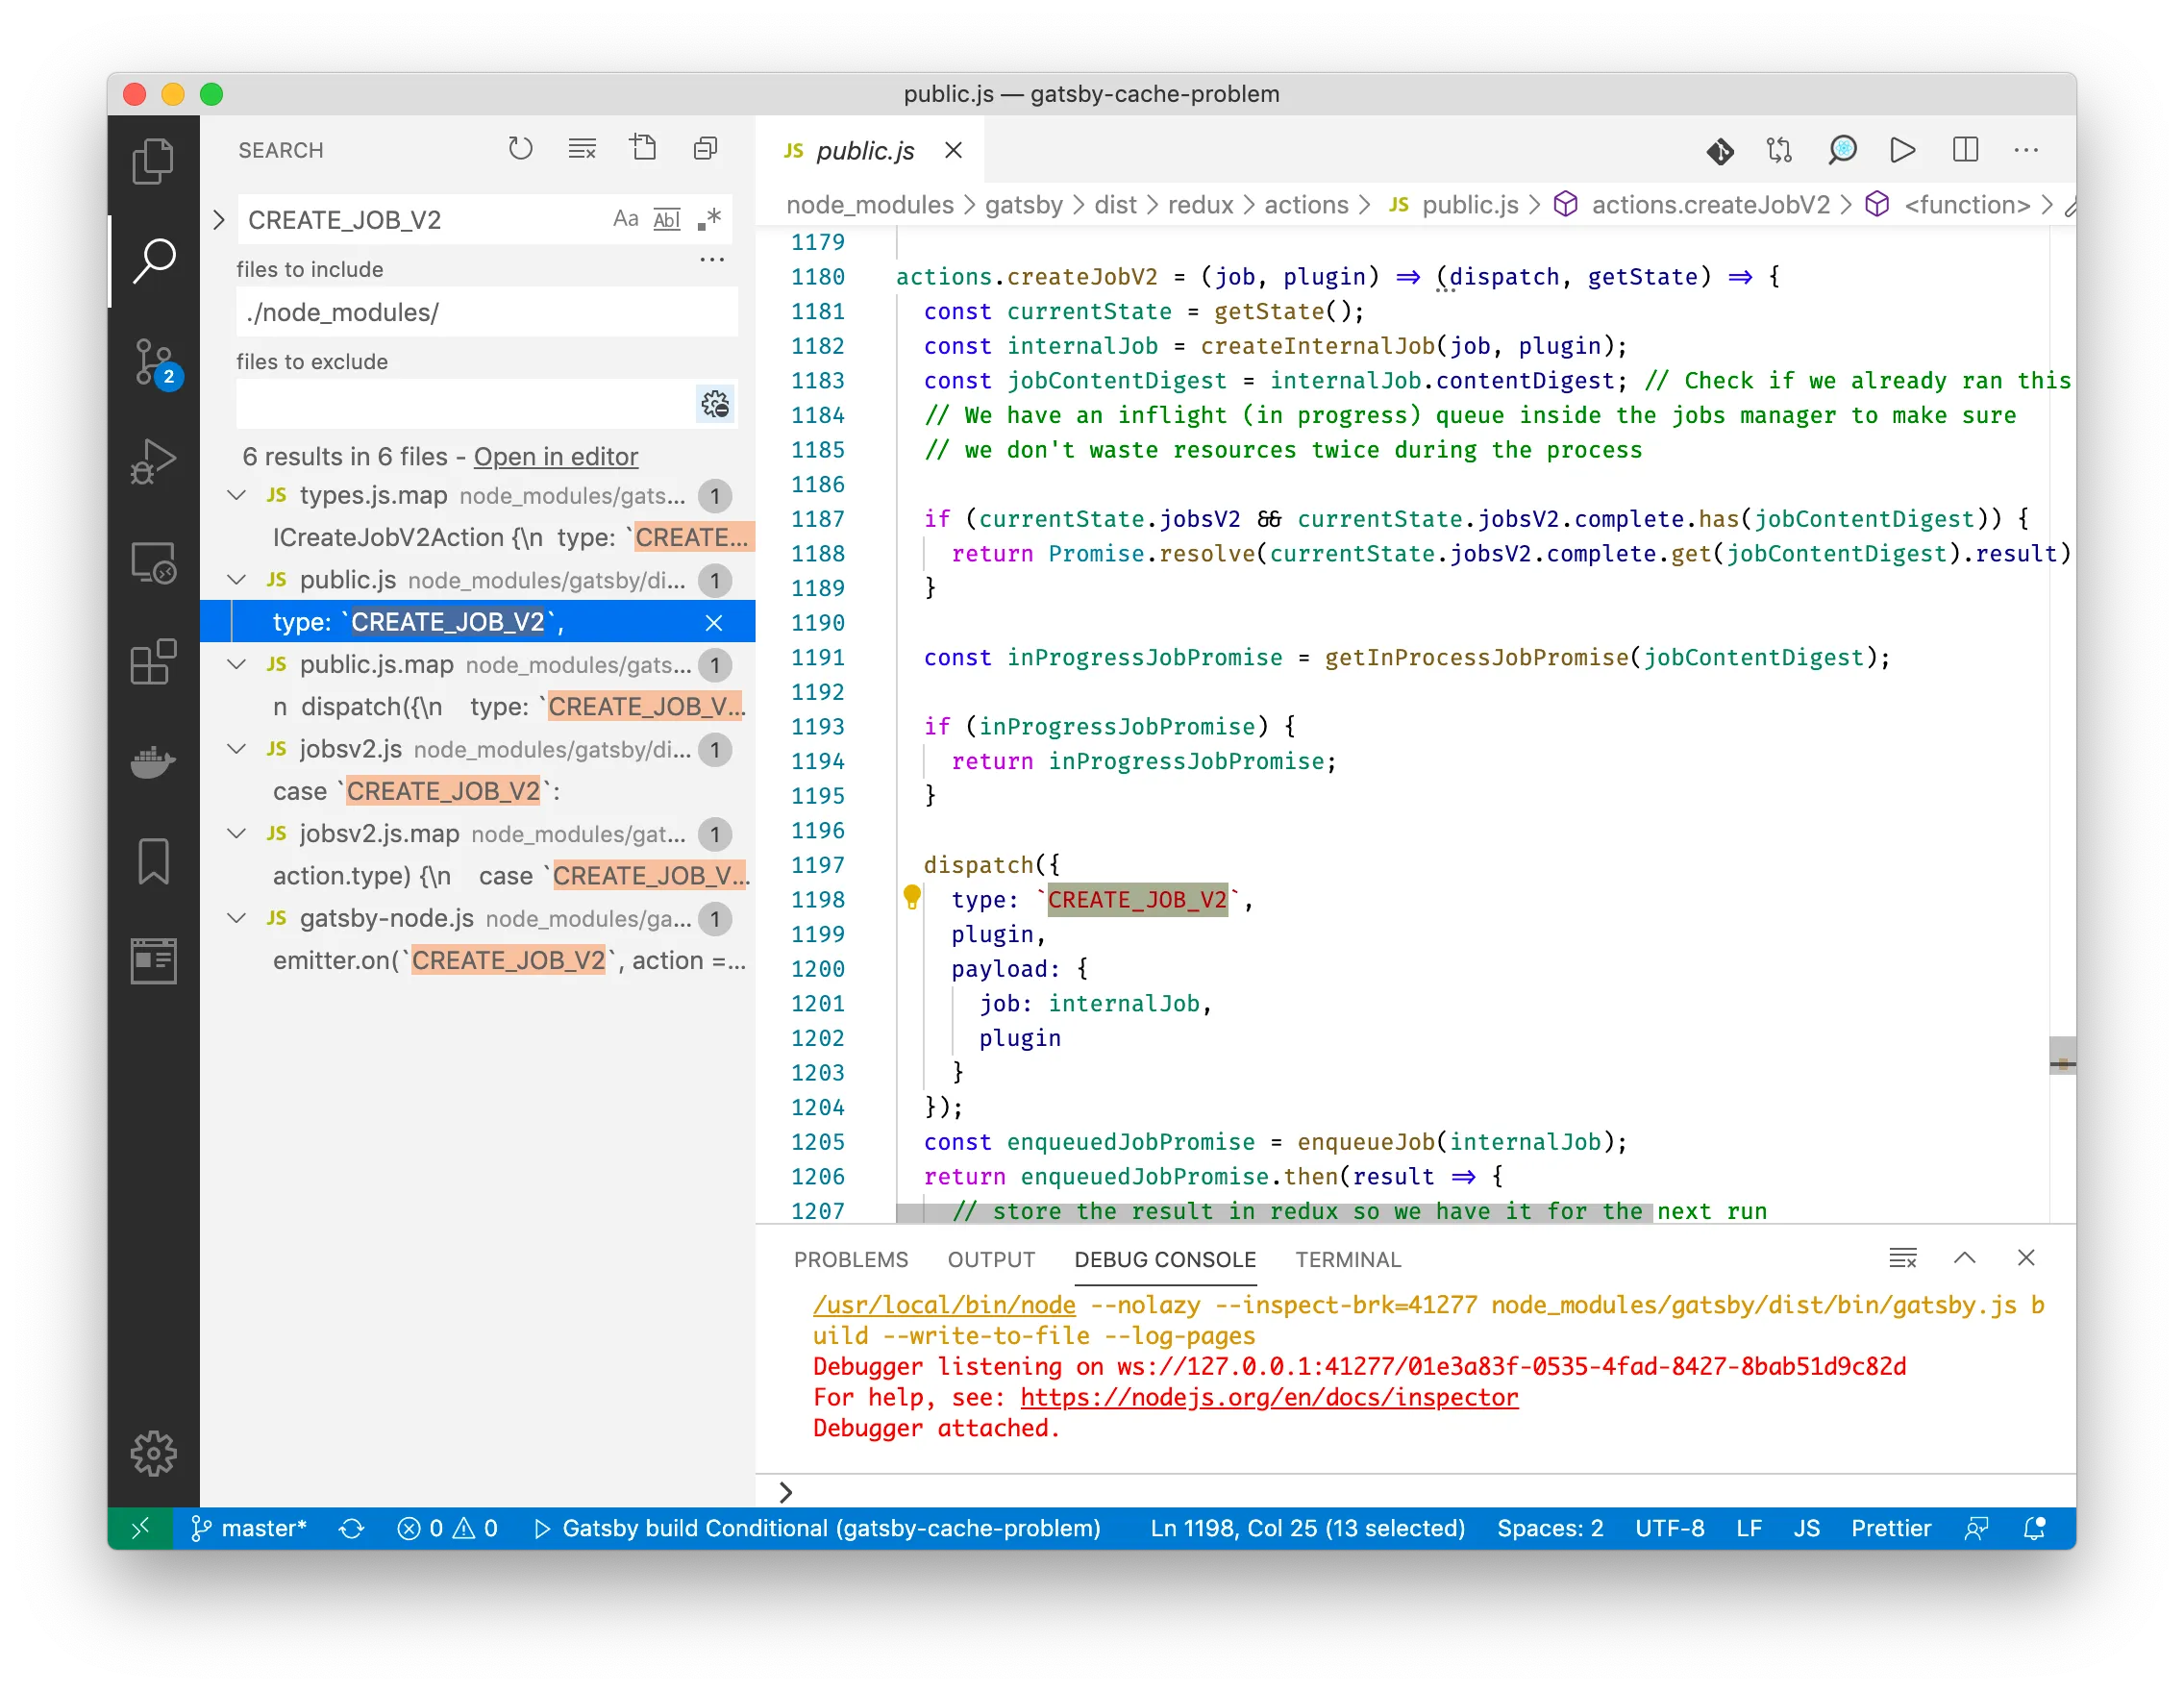The width and height of the screenshot is (2184, 1692).
Task: Switch to the PROBLEMS tab
Action: click(851, 1260)
